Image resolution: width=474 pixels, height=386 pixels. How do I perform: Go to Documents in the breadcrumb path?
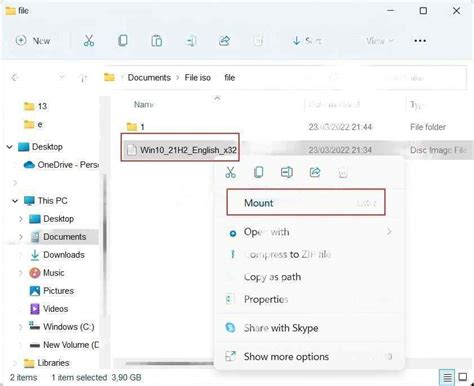[149, 78]
